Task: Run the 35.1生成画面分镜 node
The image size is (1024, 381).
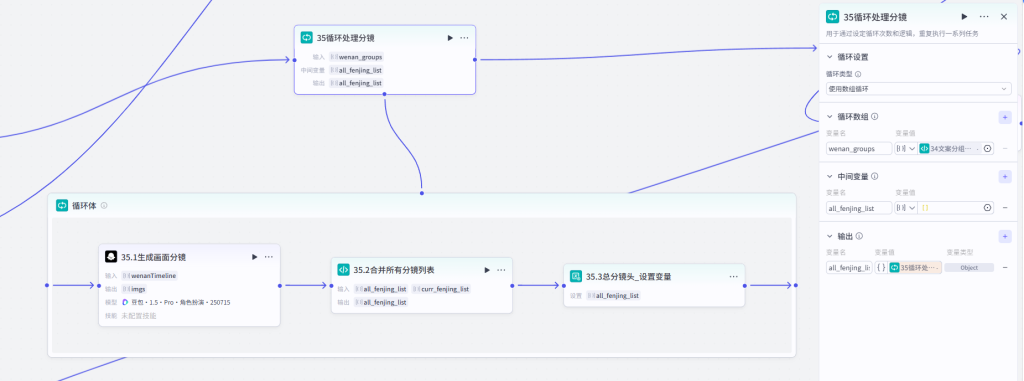Action: click(x=255, y=257)
